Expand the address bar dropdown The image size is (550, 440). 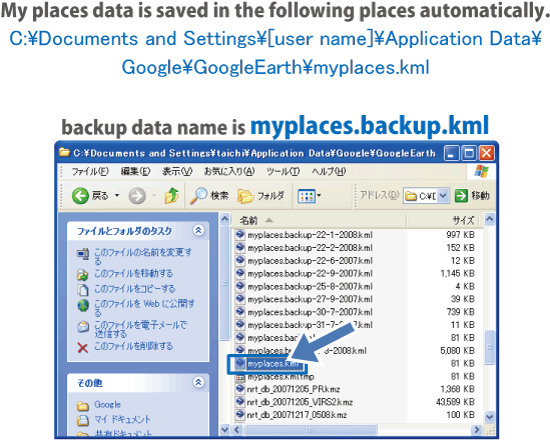pos(443,195)
